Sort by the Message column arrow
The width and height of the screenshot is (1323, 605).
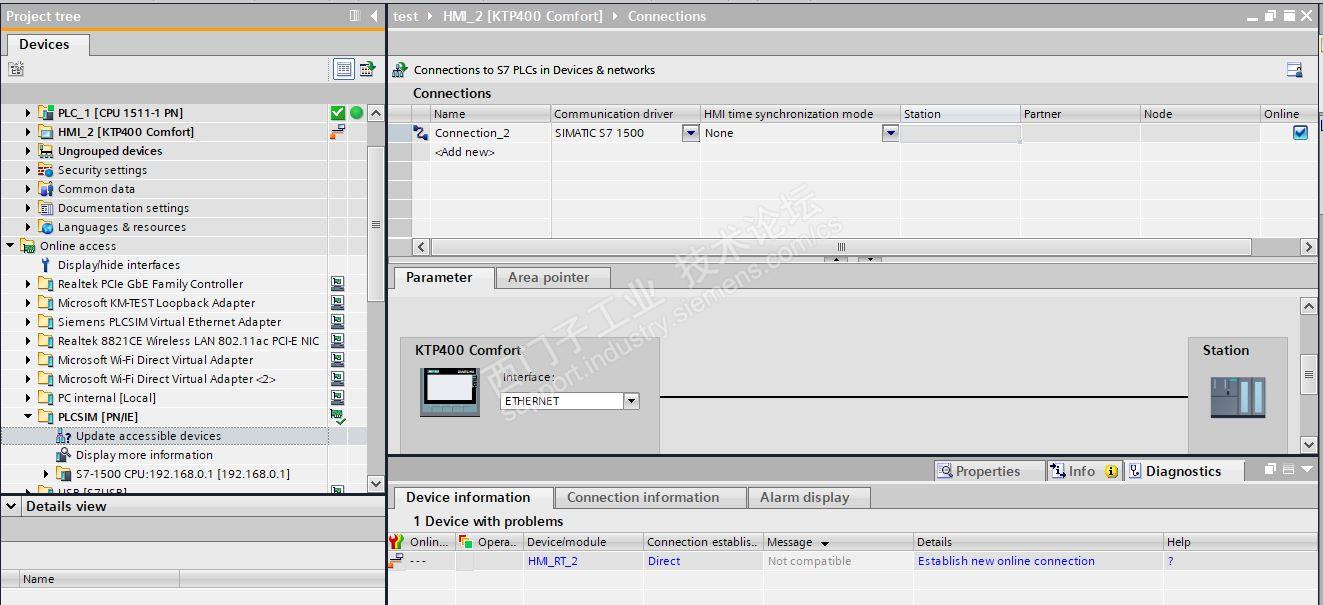tap(825, 543)
